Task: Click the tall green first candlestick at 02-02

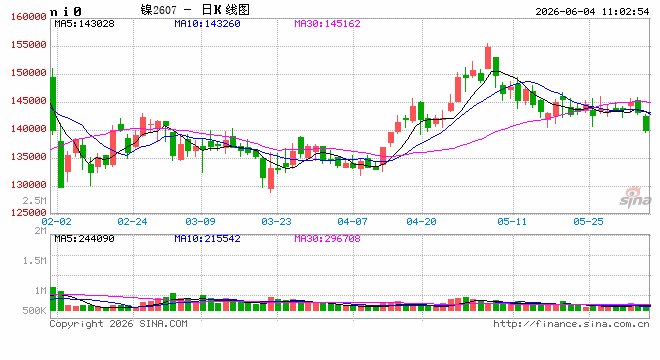Action: point(53,104)
